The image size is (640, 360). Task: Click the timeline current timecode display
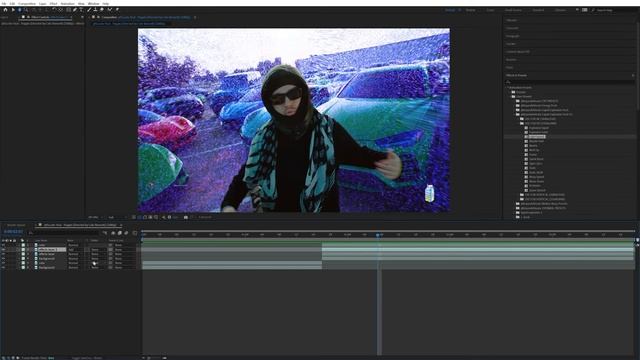[x=13, y=232]
